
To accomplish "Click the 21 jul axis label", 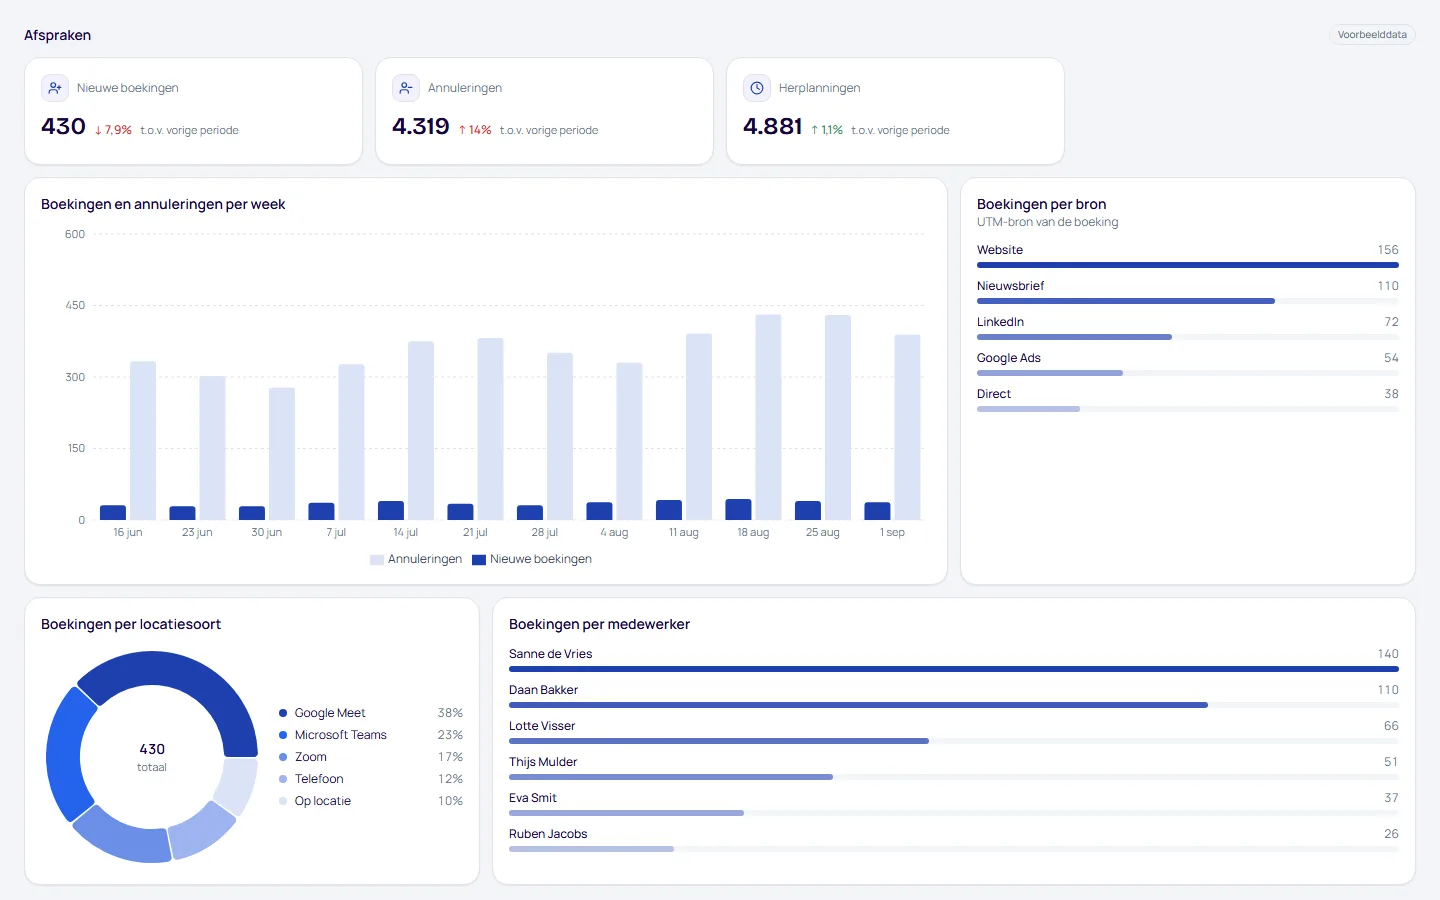I will [x=475, y=533].
